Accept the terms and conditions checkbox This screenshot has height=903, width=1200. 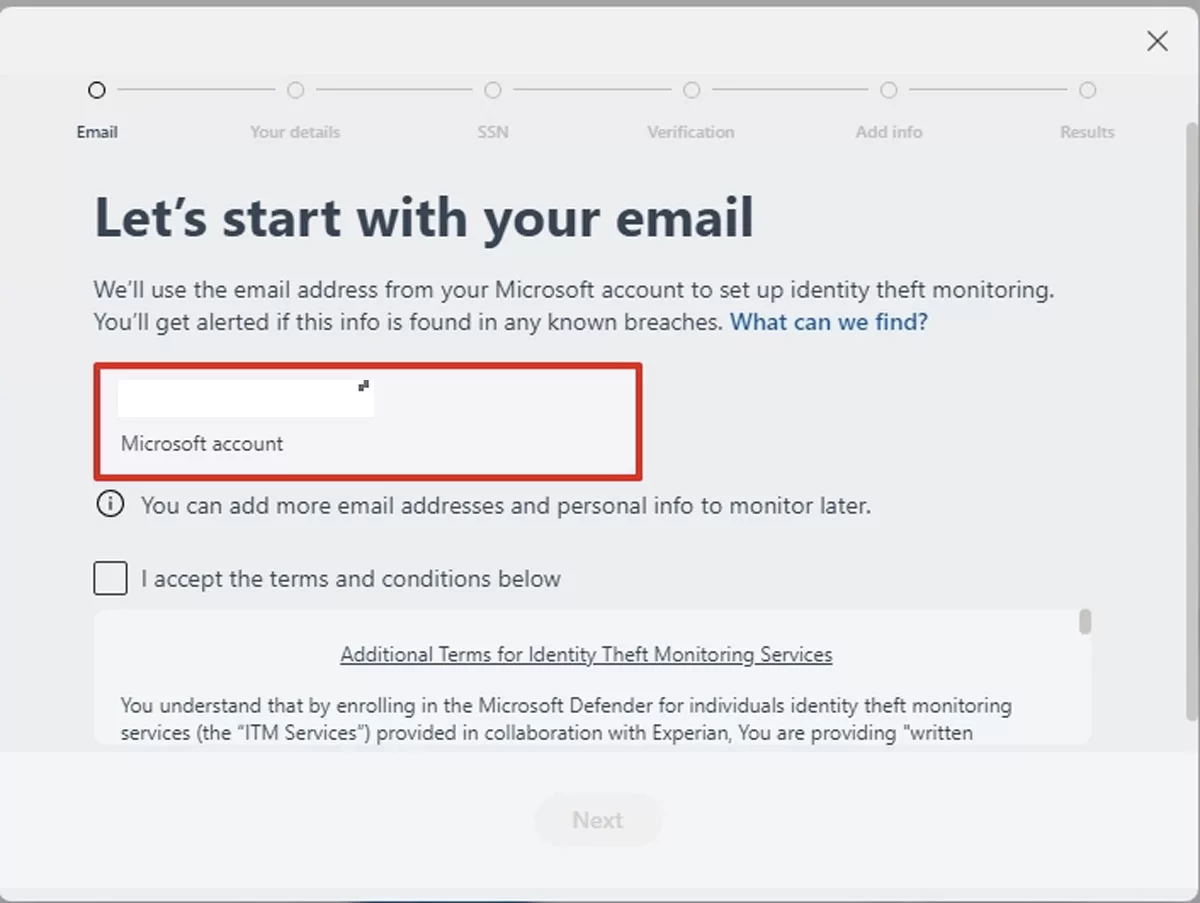point(110,578)
